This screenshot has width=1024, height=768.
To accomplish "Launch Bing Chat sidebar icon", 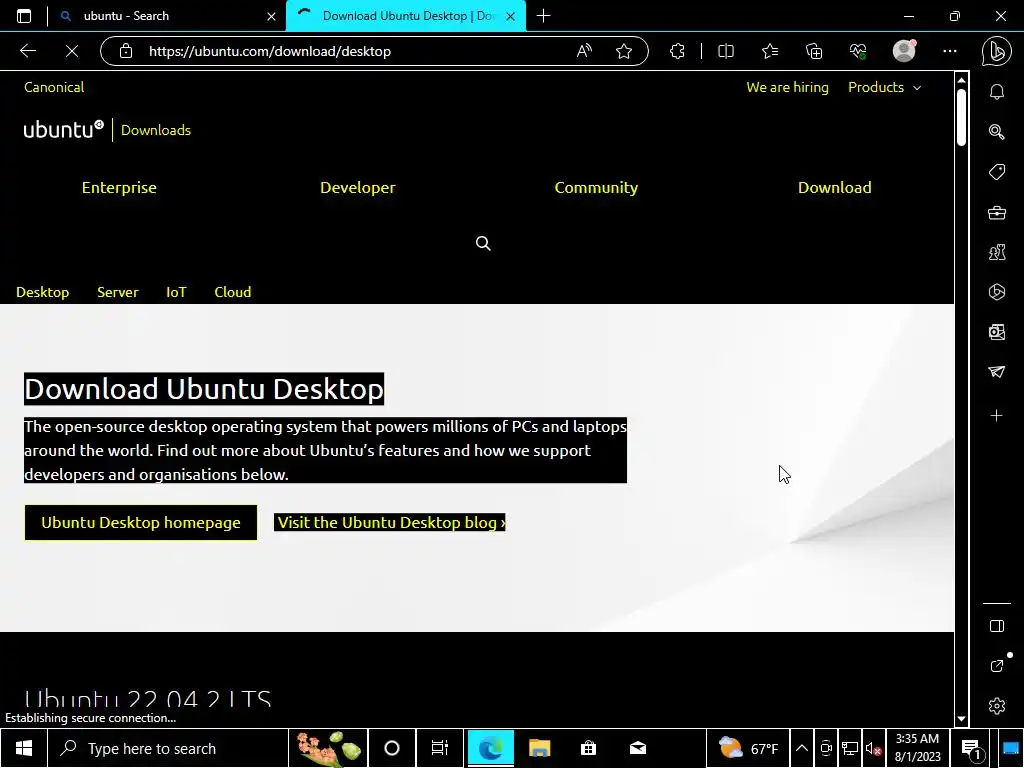I will 997,51.
